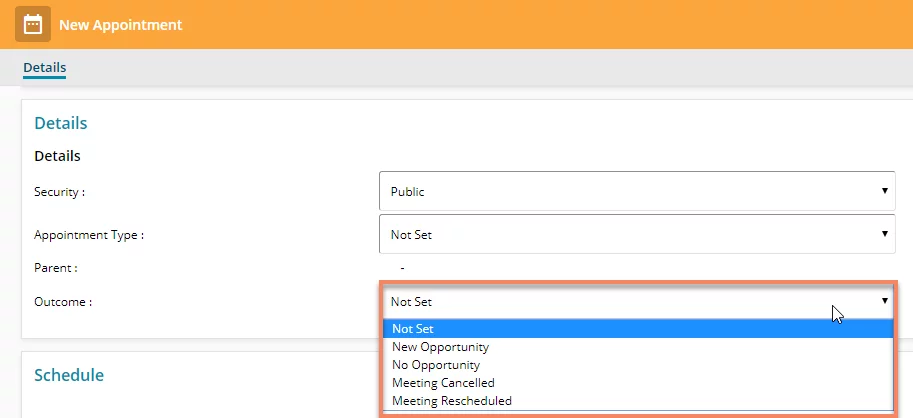Click the teal Details section heading

pos(61,123)
